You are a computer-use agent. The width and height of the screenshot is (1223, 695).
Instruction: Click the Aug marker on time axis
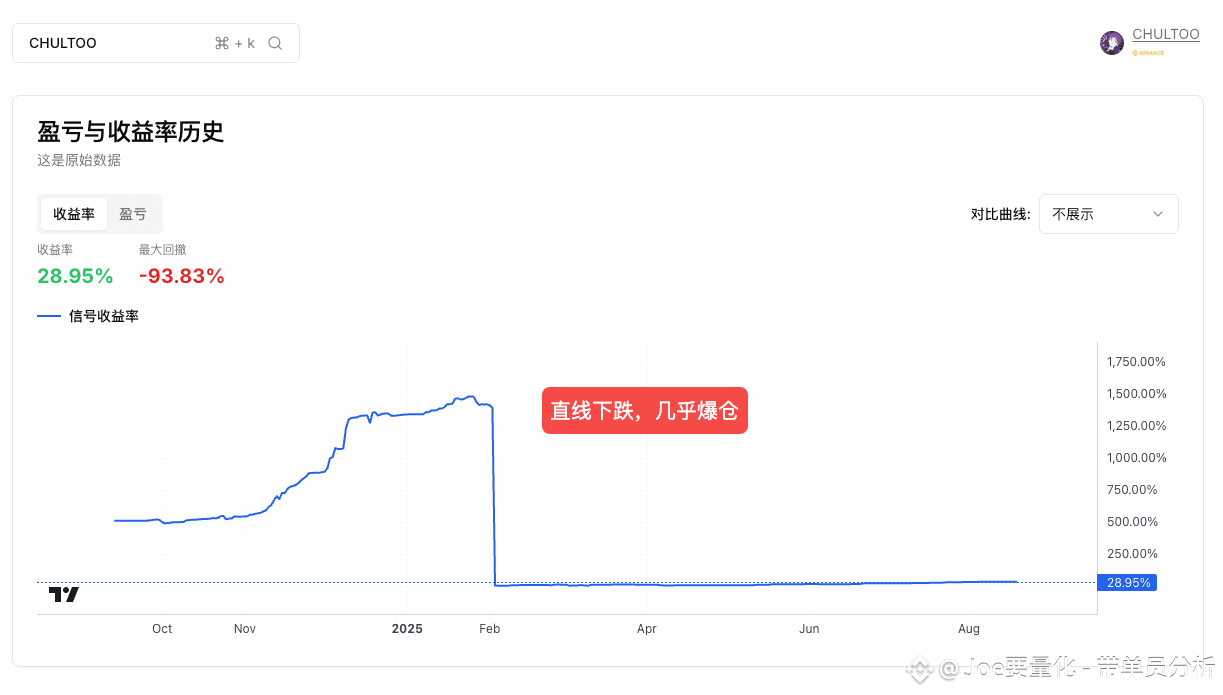[x=969, y=629]
